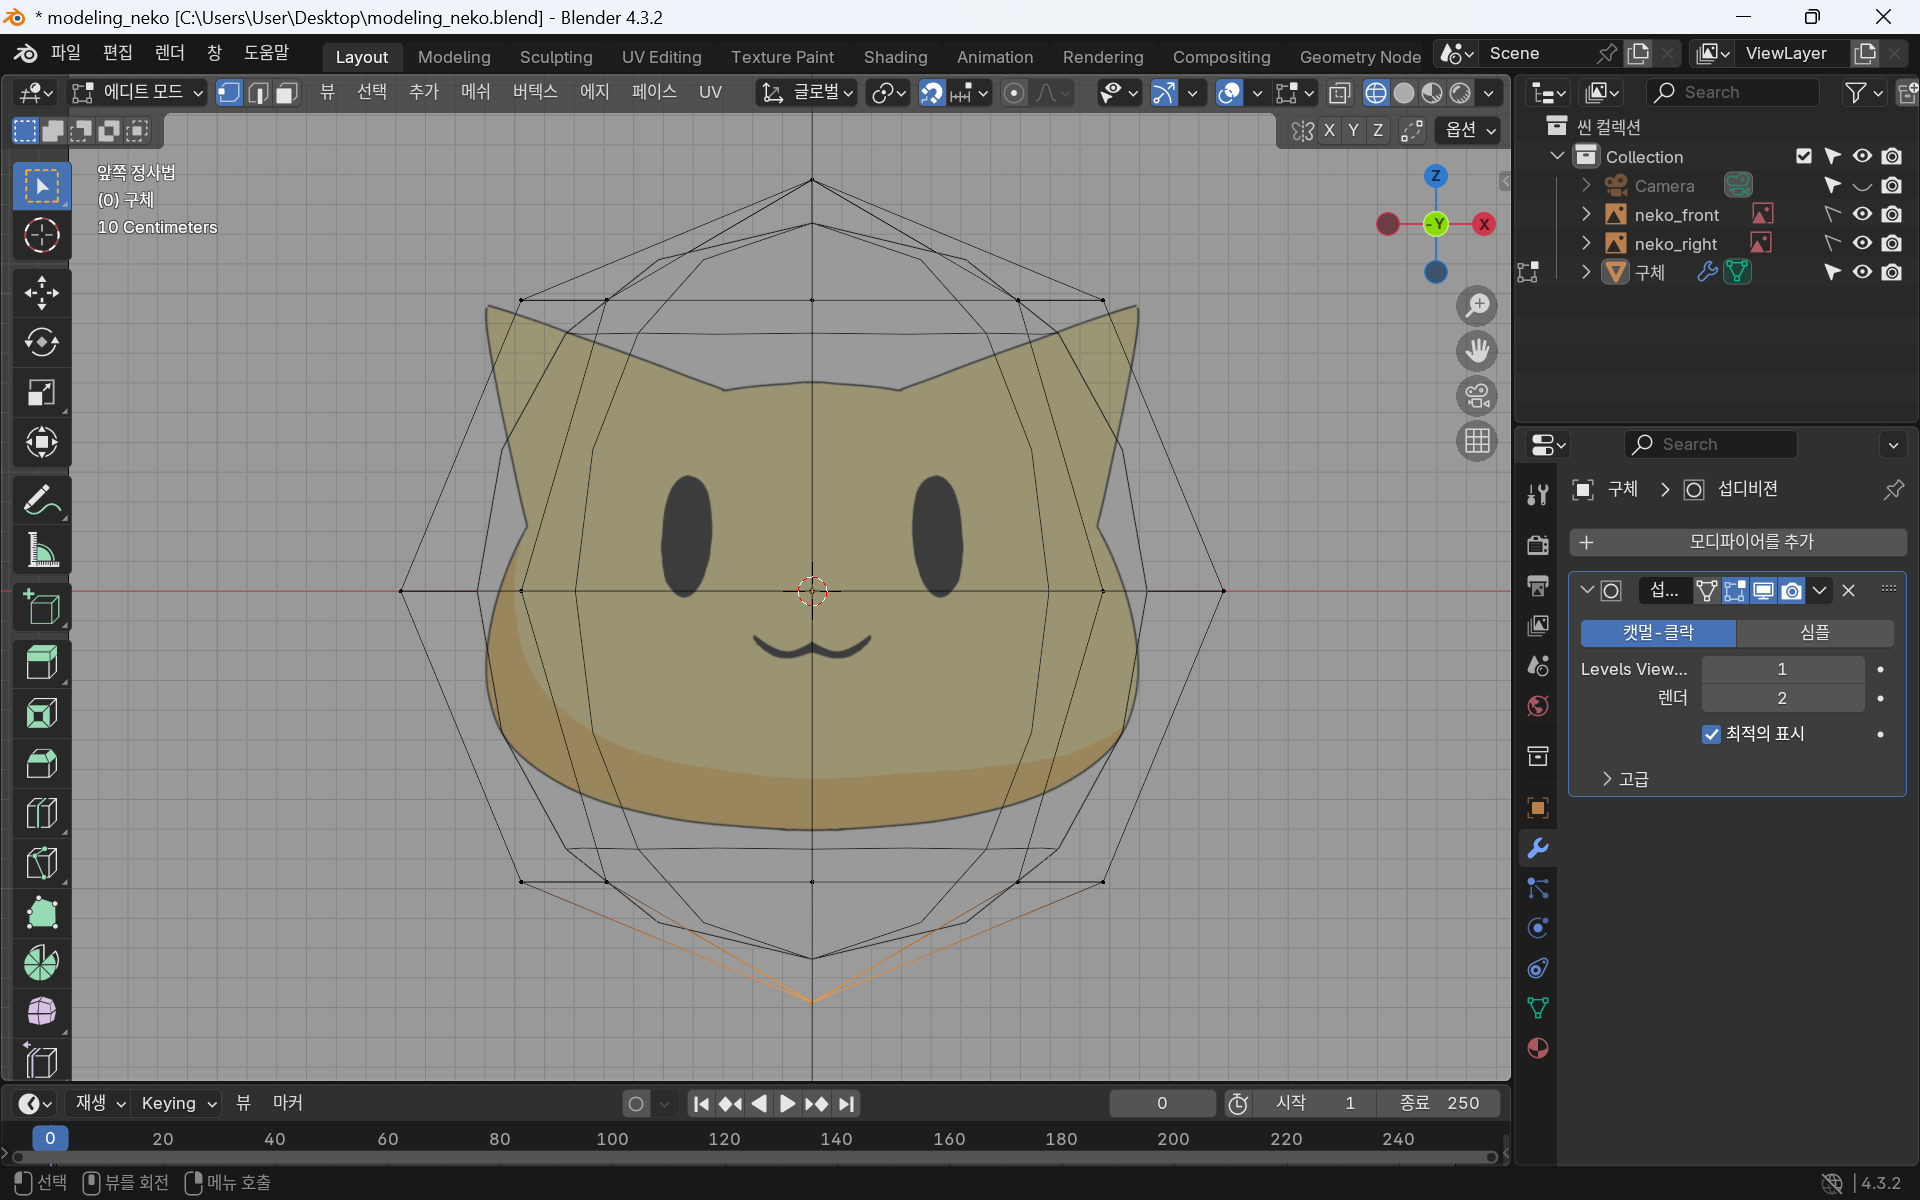Select the Measure ruler tool
Image resolution: width=1920 pixels, height=1200 pixels.
pyautogui.click(x=41, y=550)
